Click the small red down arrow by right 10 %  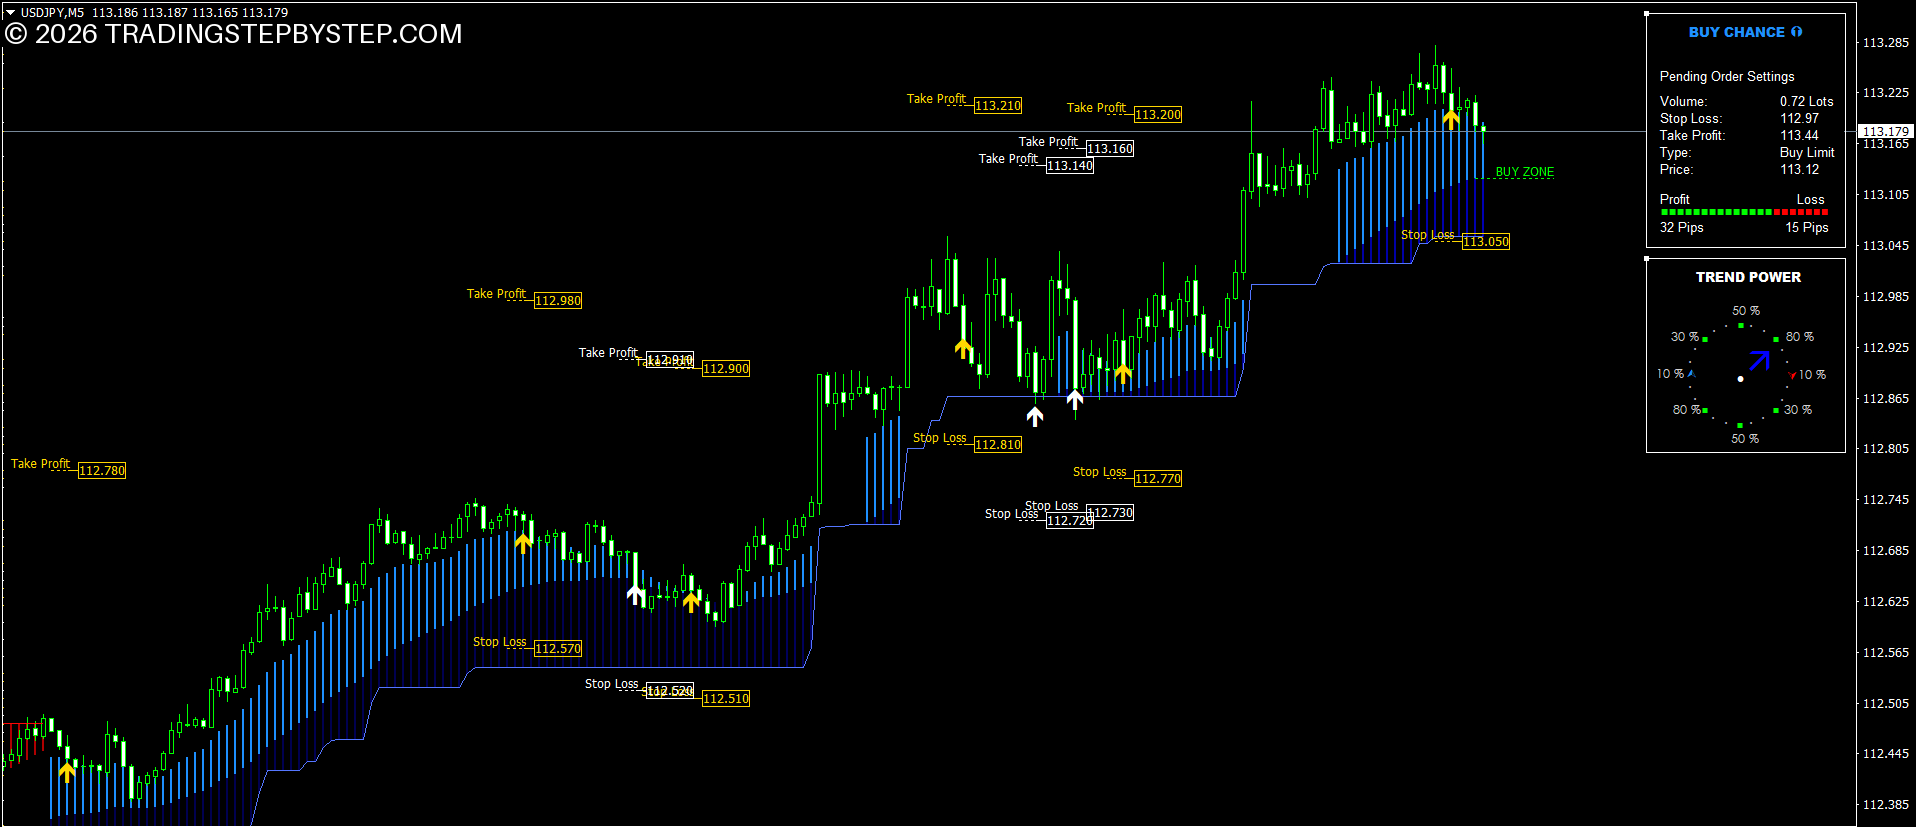(1792, 375)
